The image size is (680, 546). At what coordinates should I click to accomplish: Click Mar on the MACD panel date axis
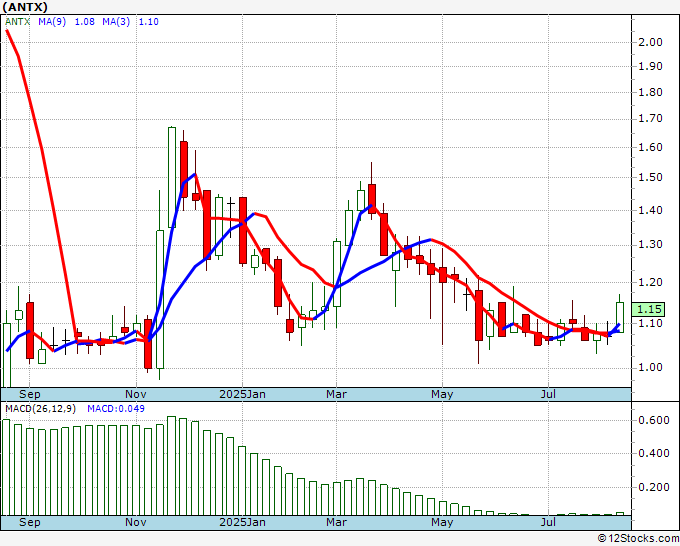point(337,522)
